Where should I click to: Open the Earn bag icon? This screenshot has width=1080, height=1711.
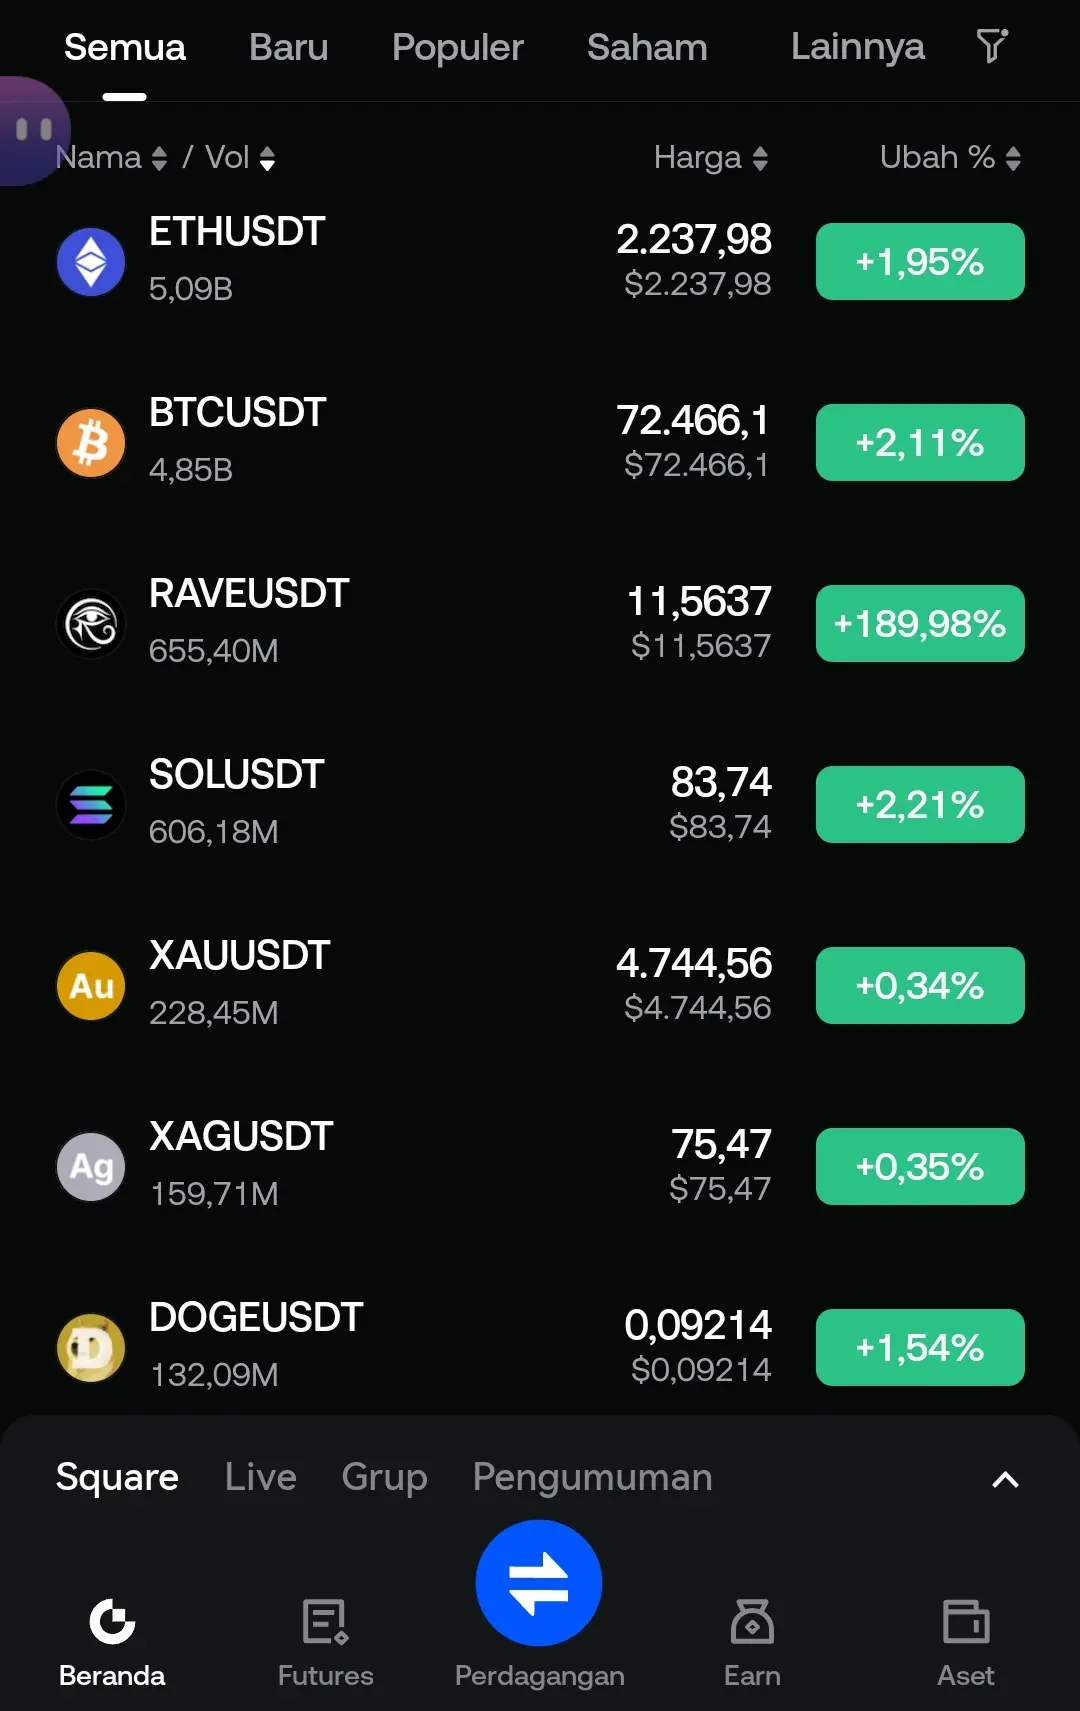(752, 1621)
